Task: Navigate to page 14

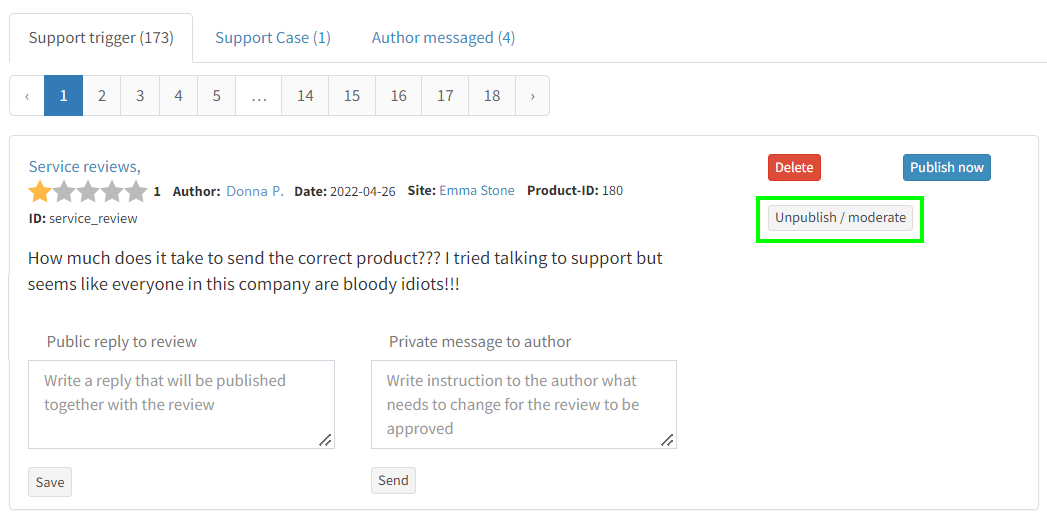Action: coord(305,96)
